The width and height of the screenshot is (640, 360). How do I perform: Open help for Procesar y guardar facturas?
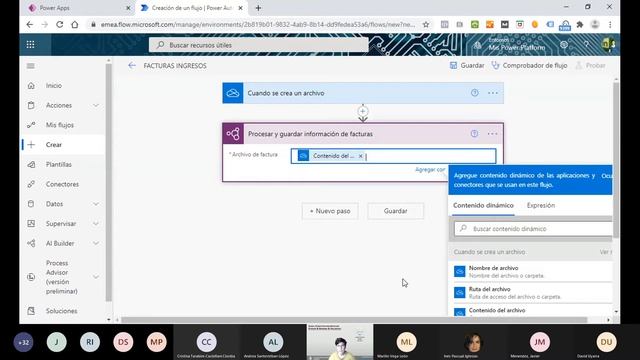pyautogui.click(x=474, y=133)
